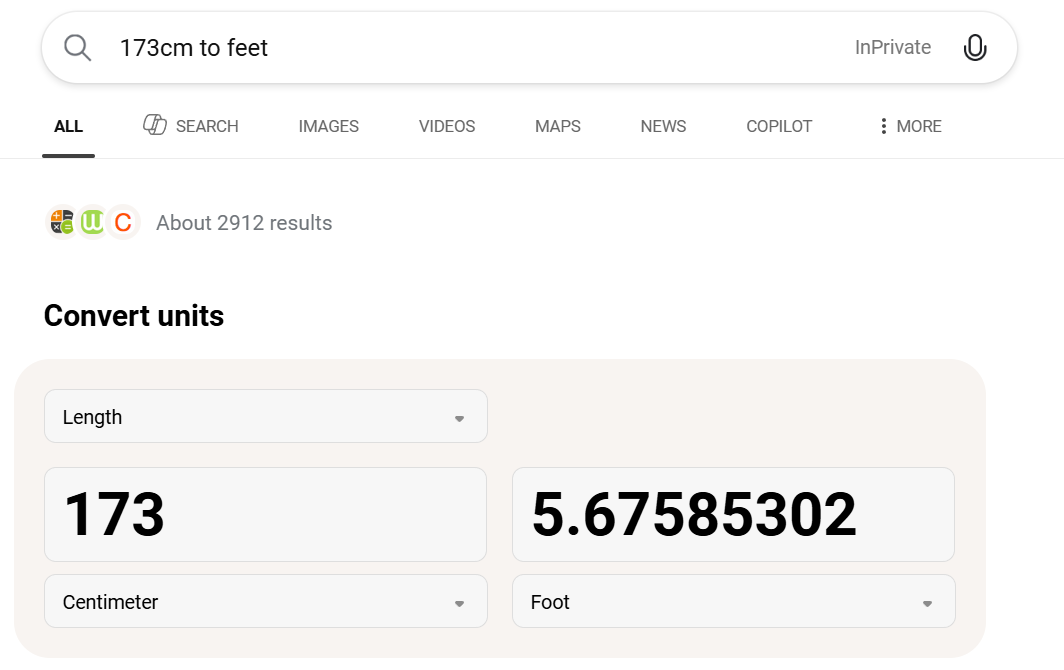
Task: Click the input field showing 173
Action: coord(265,515)
